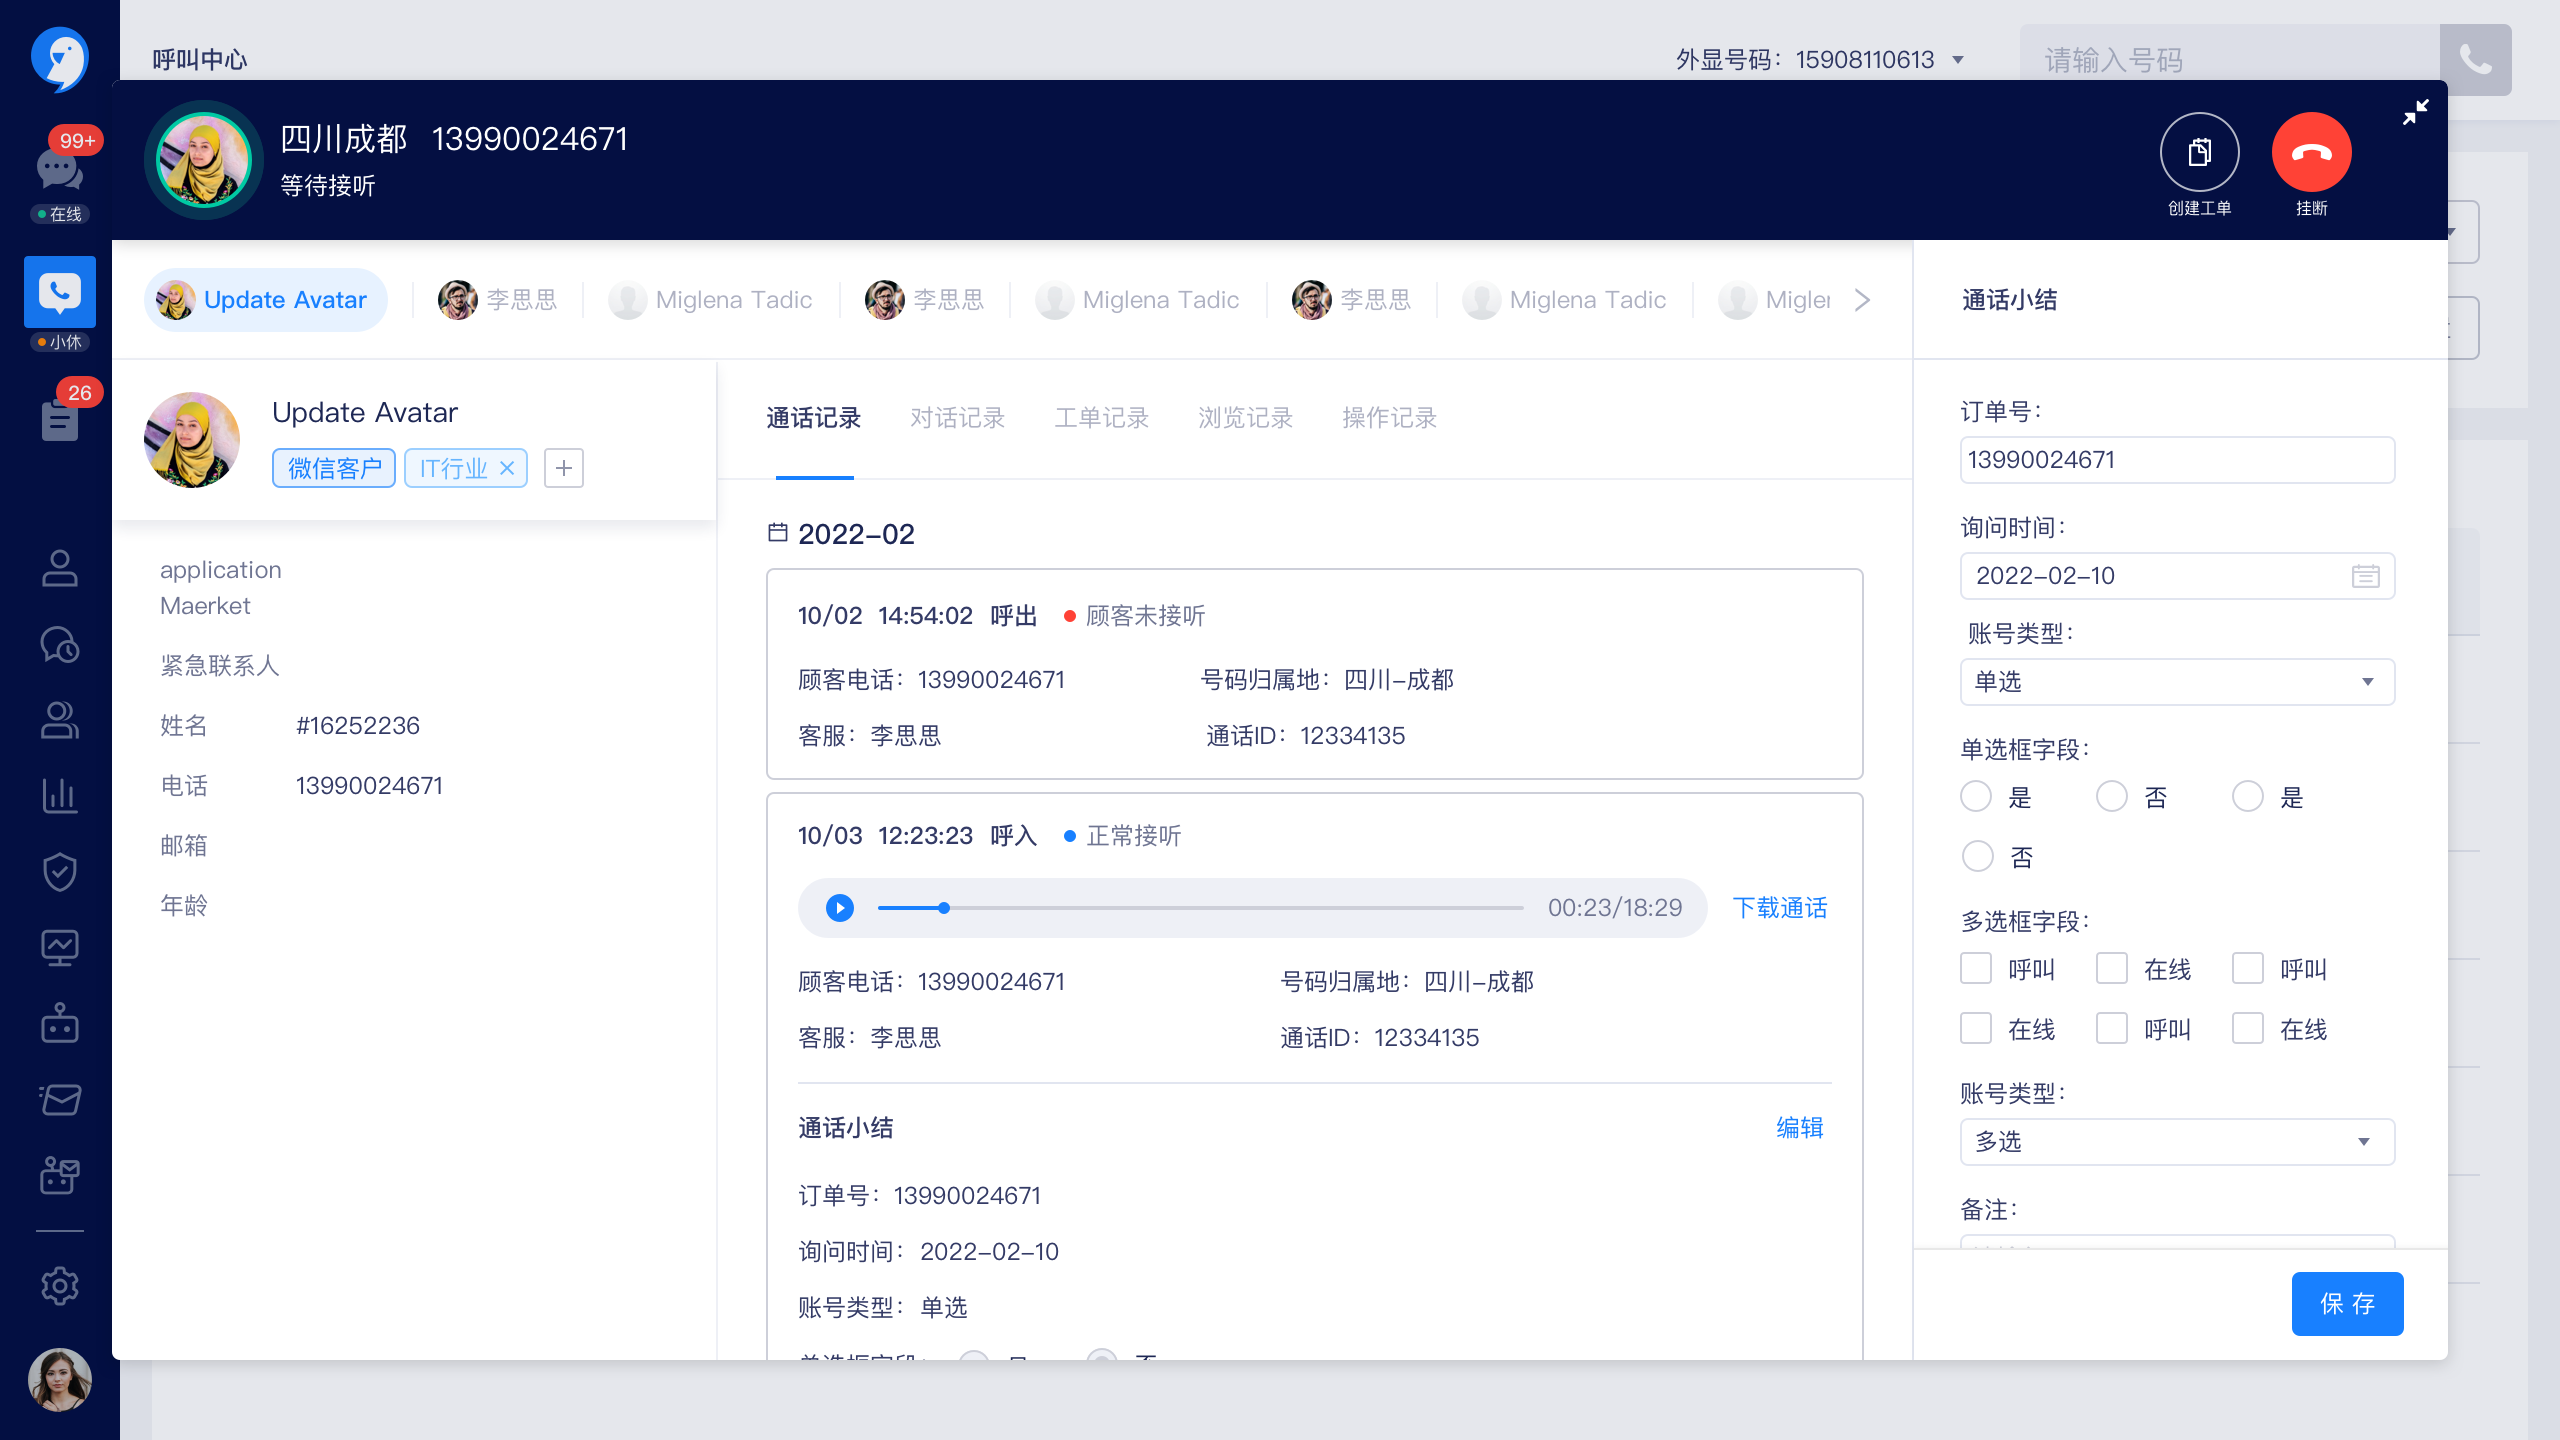
Task: Click the 下载通话 download link
Action: [1780, 908]
